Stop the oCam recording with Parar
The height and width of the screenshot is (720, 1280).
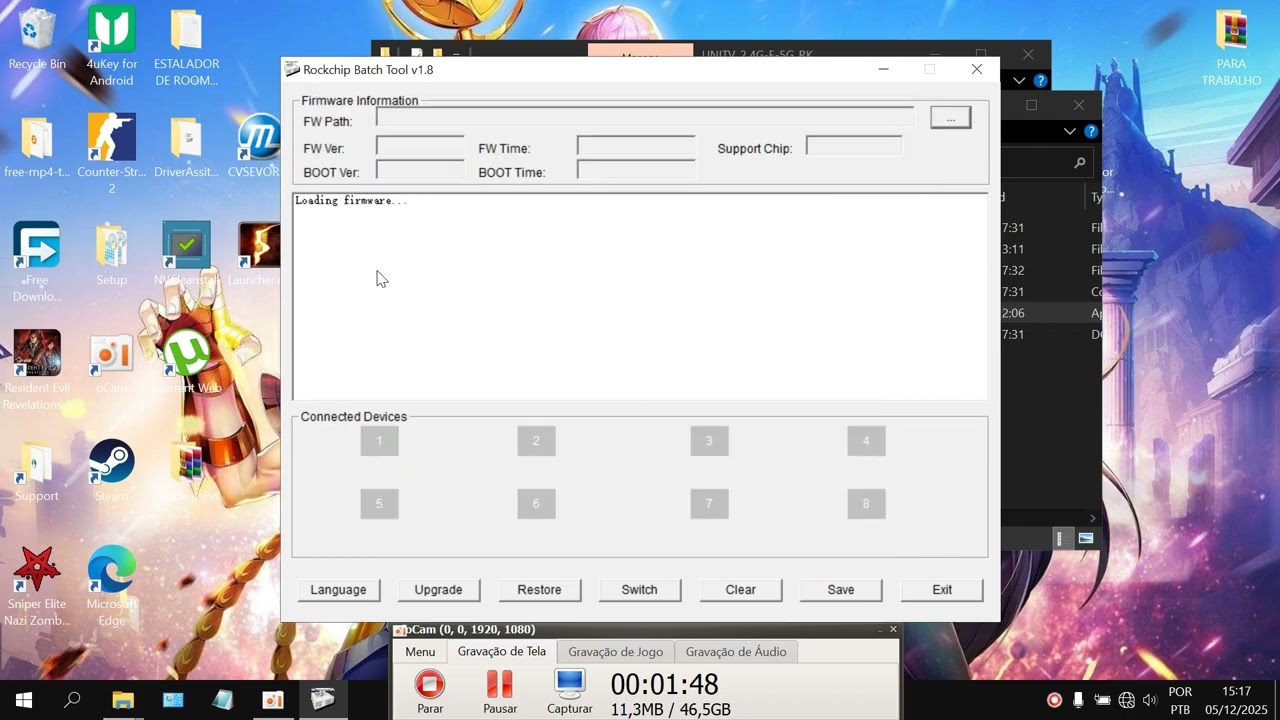click(430, 692)
